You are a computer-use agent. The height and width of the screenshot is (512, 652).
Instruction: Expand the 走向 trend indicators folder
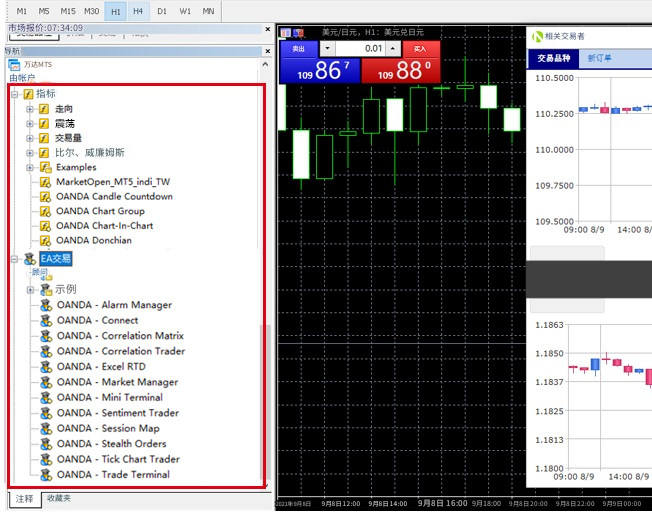(x=30, y=109)
